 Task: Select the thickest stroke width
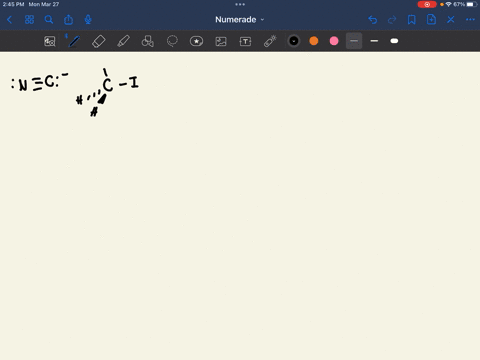(x=394, y=41)
